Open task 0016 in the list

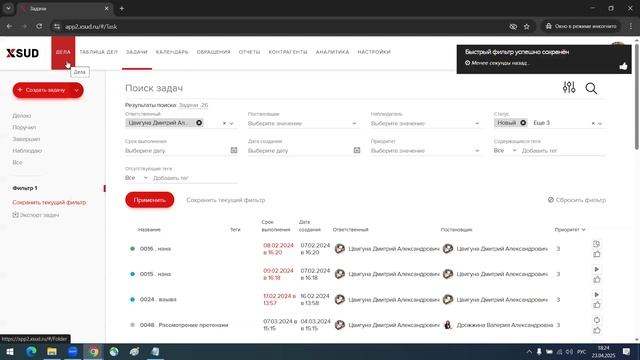(155, 249)
